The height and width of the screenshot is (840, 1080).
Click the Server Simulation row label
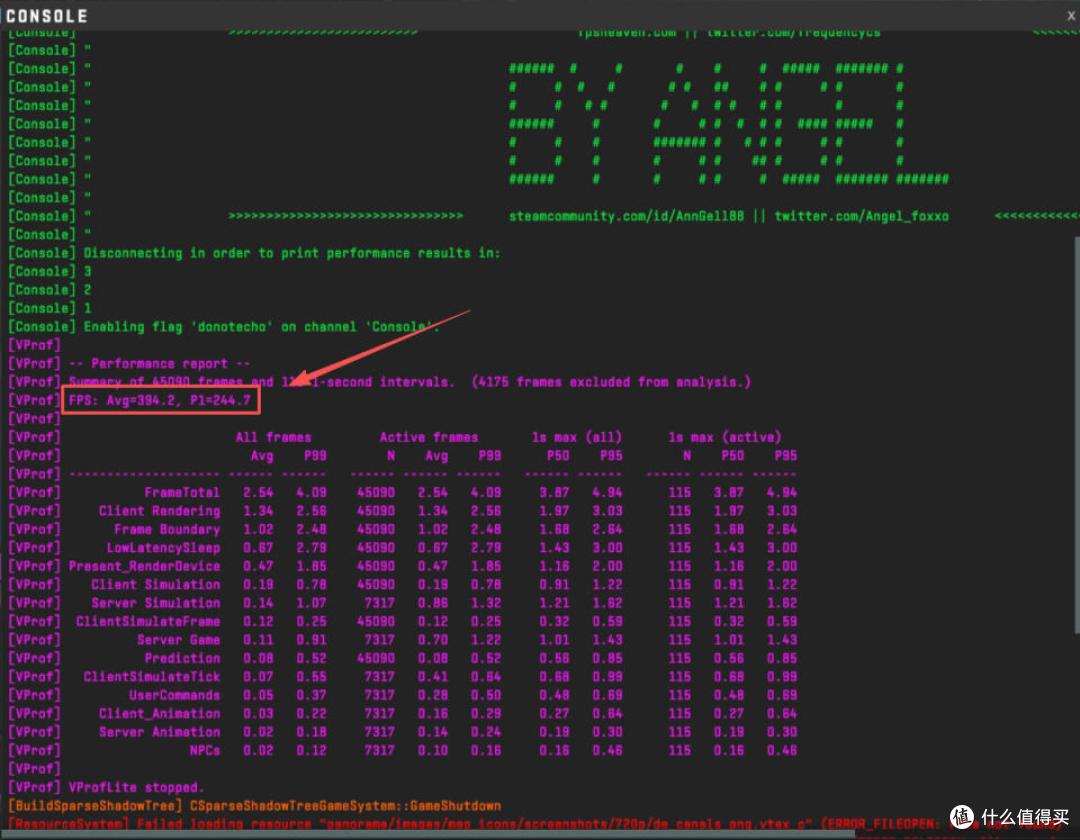tap(156, 603)
